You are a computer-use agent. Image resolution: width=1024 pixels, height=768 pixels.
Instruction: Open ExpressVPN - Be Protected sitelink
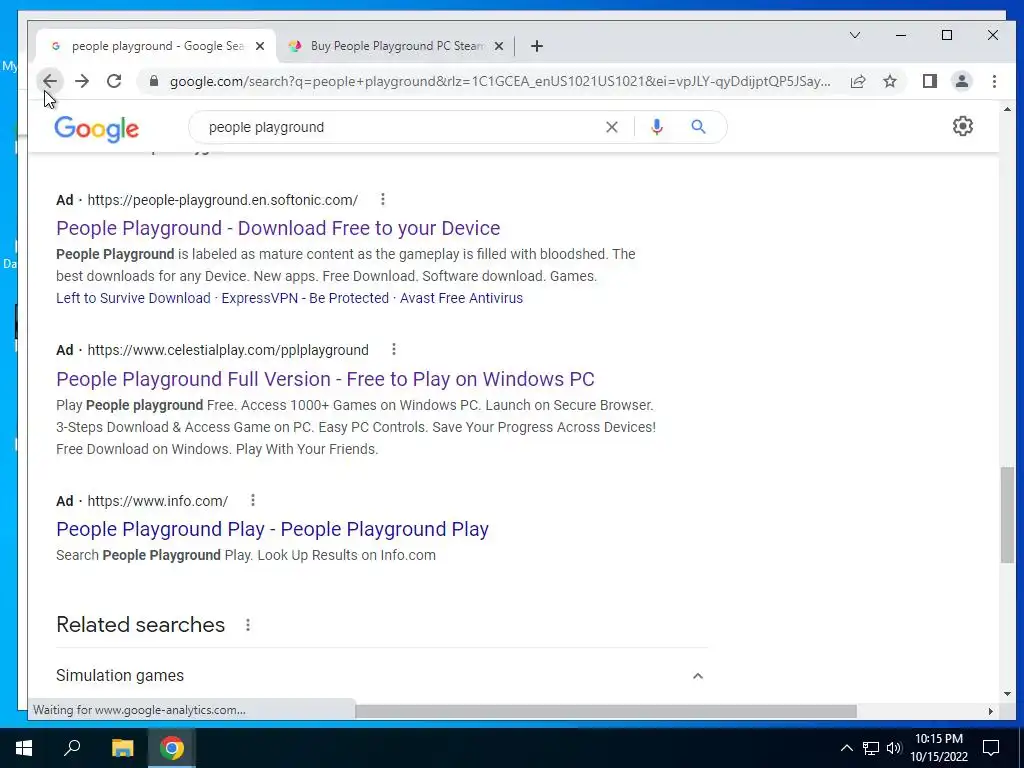point(305,298)
